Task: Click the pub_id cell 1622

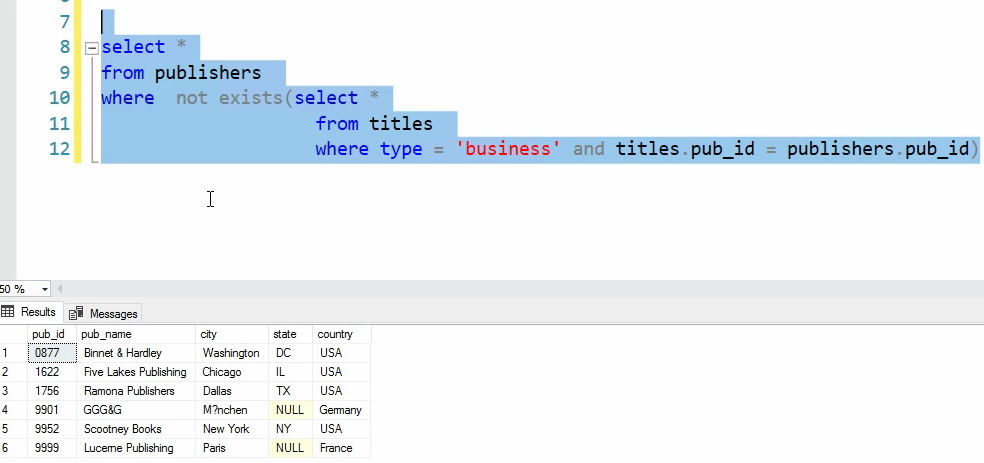Action: pos(52,372)
